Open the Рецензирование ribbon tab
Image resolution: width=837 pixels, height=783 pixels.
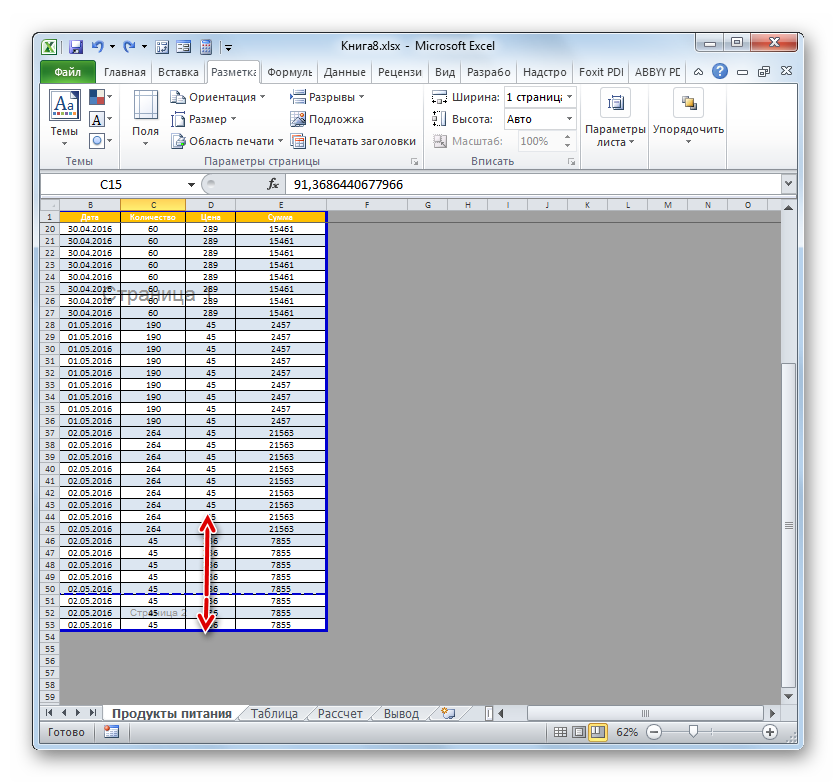pyautogui.click(x=399, y=72)
